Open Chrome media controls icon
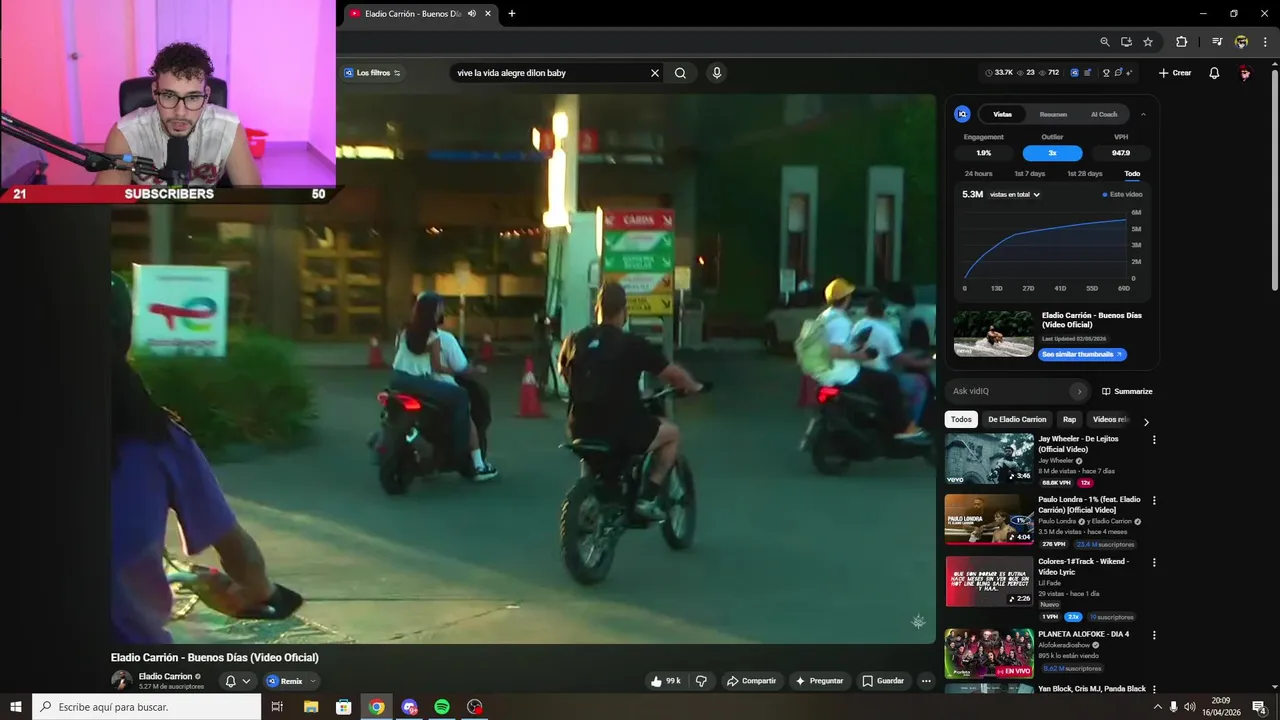The height and width of the screenshot is (720, 1280). (1217, 42)
